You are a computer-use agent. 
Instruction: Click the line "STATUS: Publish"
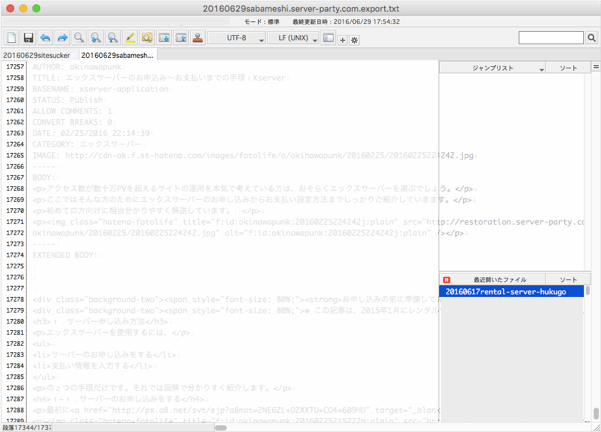click(68, 100)
